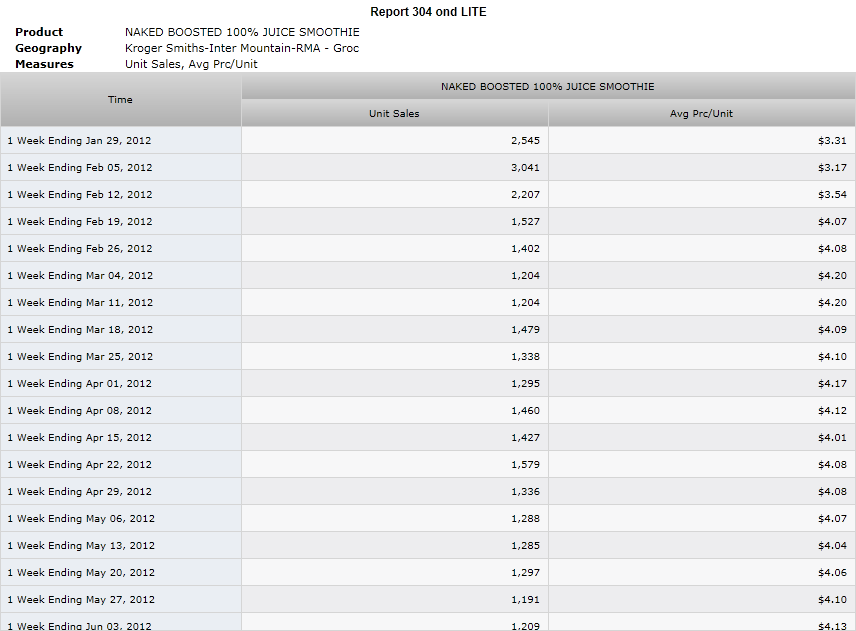Click average price $3.17 for Feb 05
Screen dimensions: 856x631
pos(832,168)
